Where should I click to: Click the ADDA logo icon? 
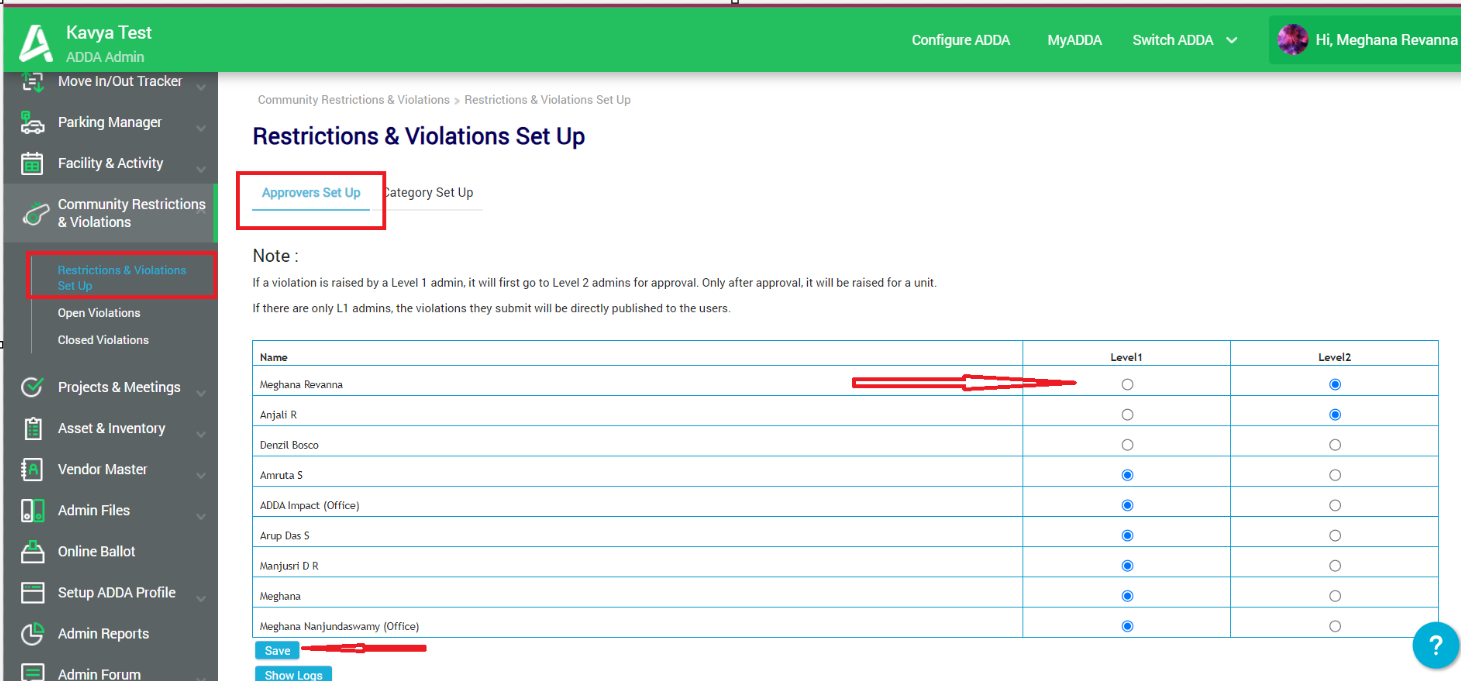pos(36,43)
